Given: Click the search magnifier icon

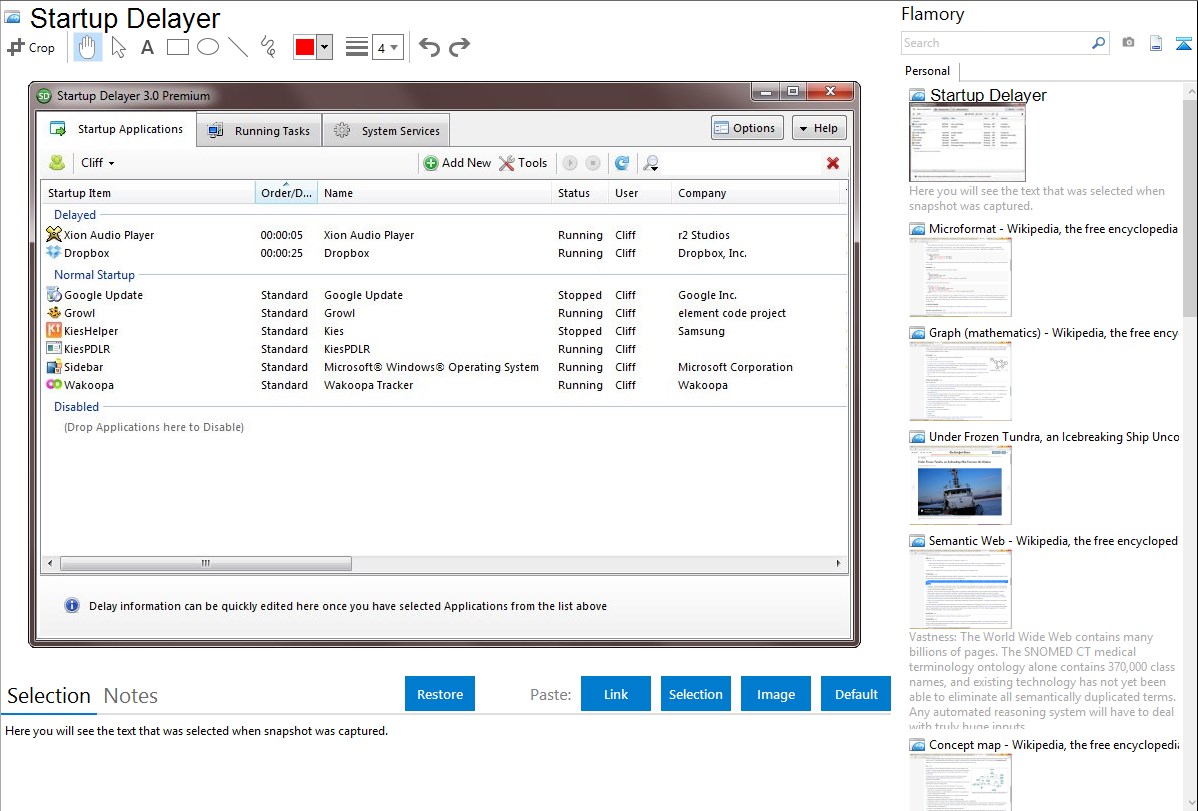Looking at the screenshot, I should click(1098, 43).
